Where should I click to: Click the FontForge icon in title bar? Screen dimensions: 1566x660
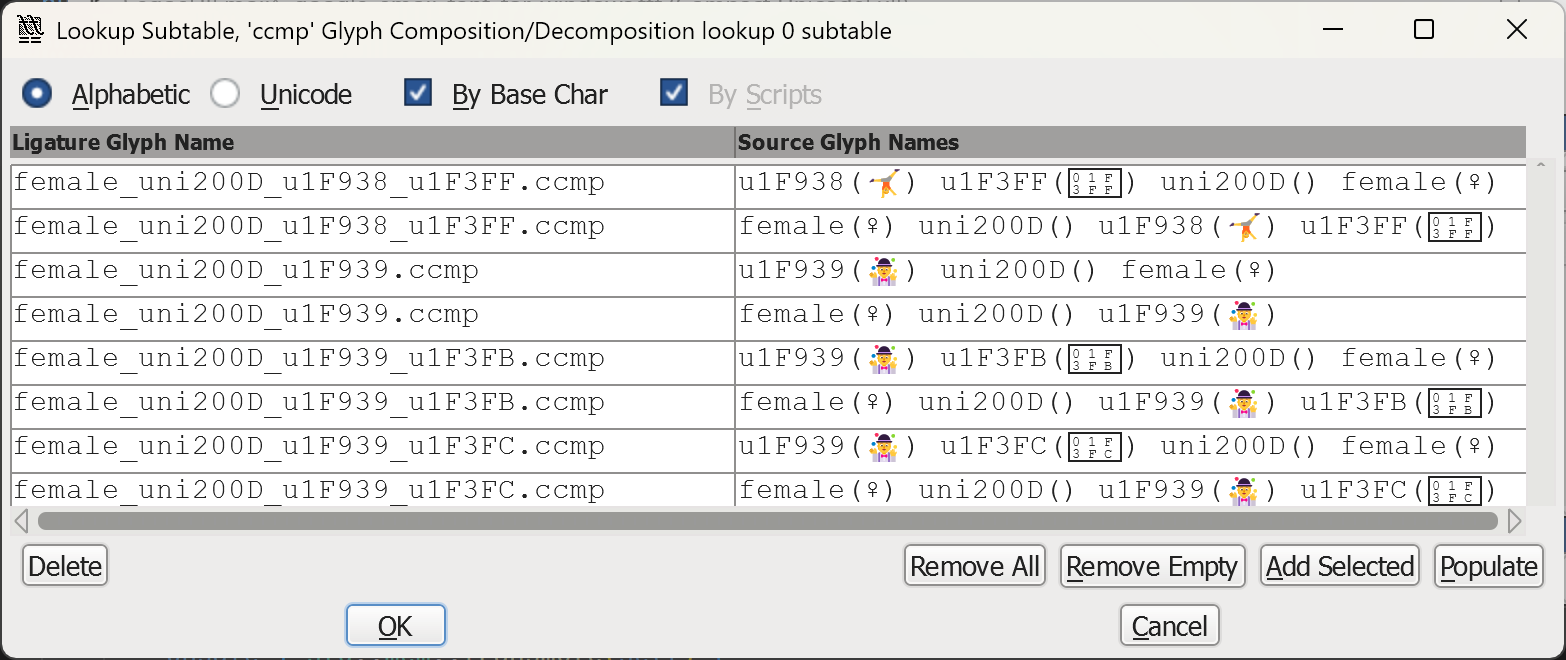click(30, 30)
